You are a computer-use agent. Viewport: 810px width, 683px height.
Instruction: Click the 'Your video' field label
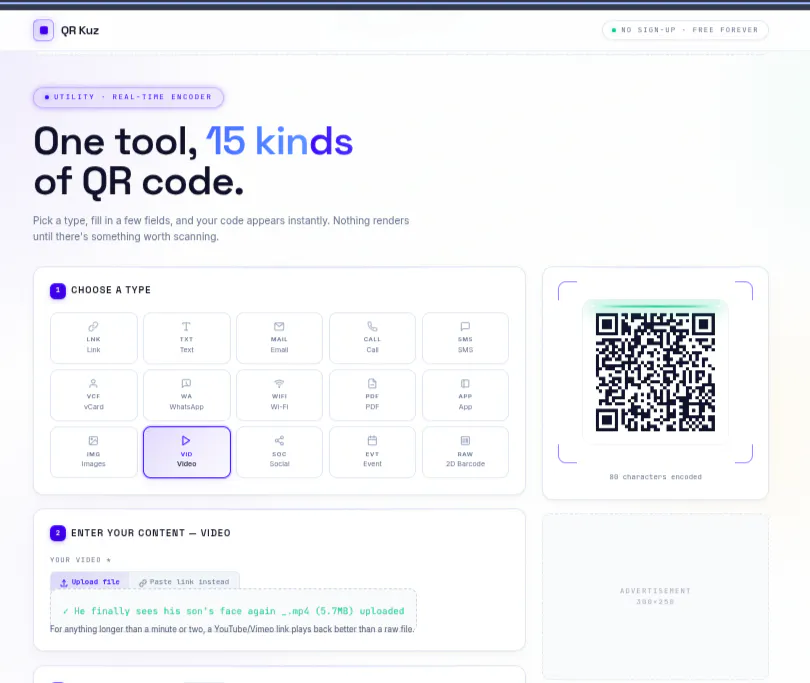pos(80,560)
